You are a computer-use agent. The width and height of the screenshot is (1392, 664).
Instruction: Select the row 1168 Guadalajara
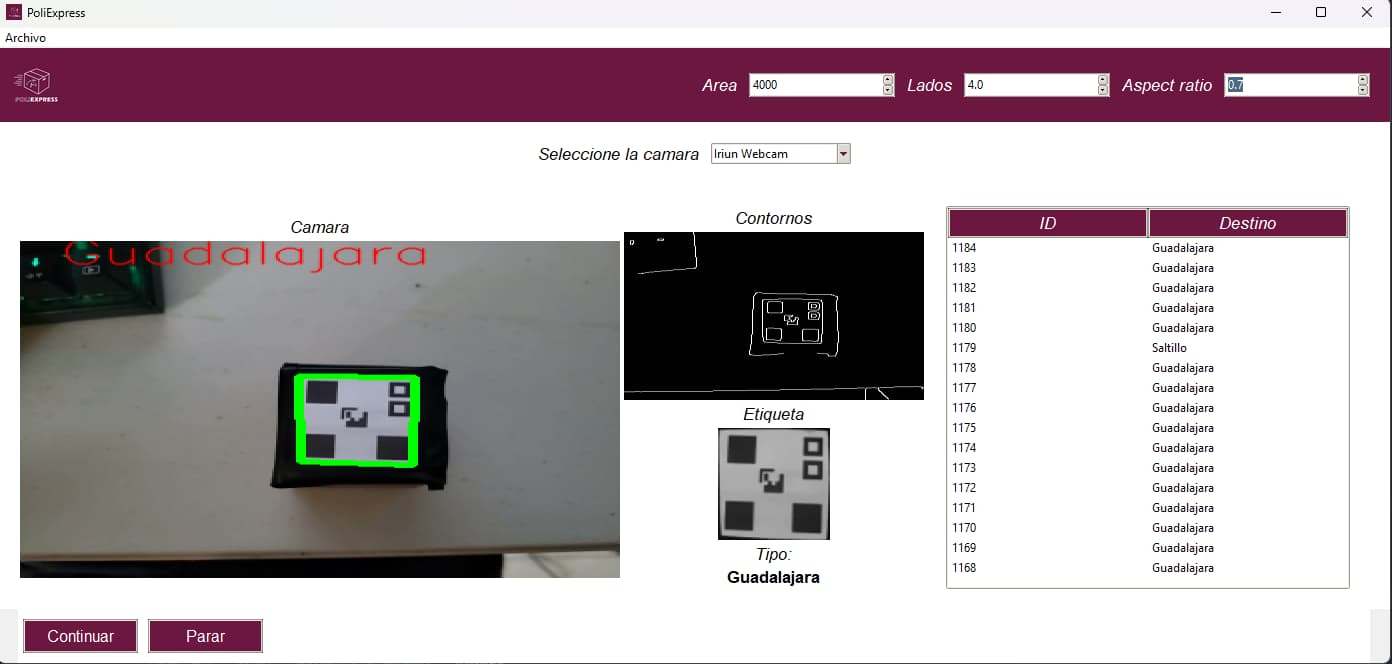coord(1100,567)
